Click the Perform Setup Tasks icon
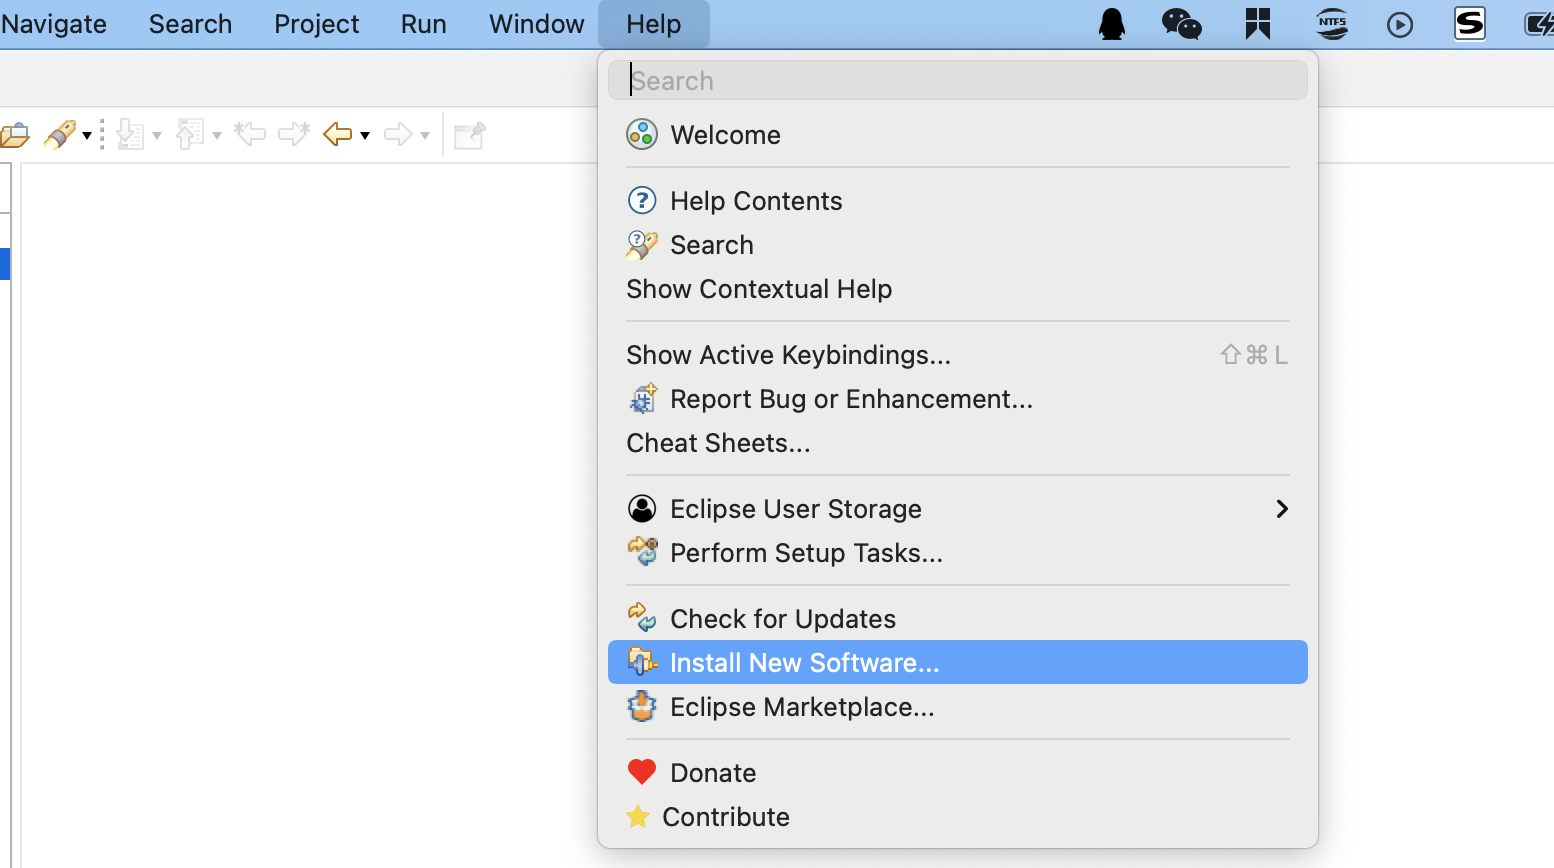Image resolution: width=1554 pixels, height=868 pixels. tap(641, 552)
